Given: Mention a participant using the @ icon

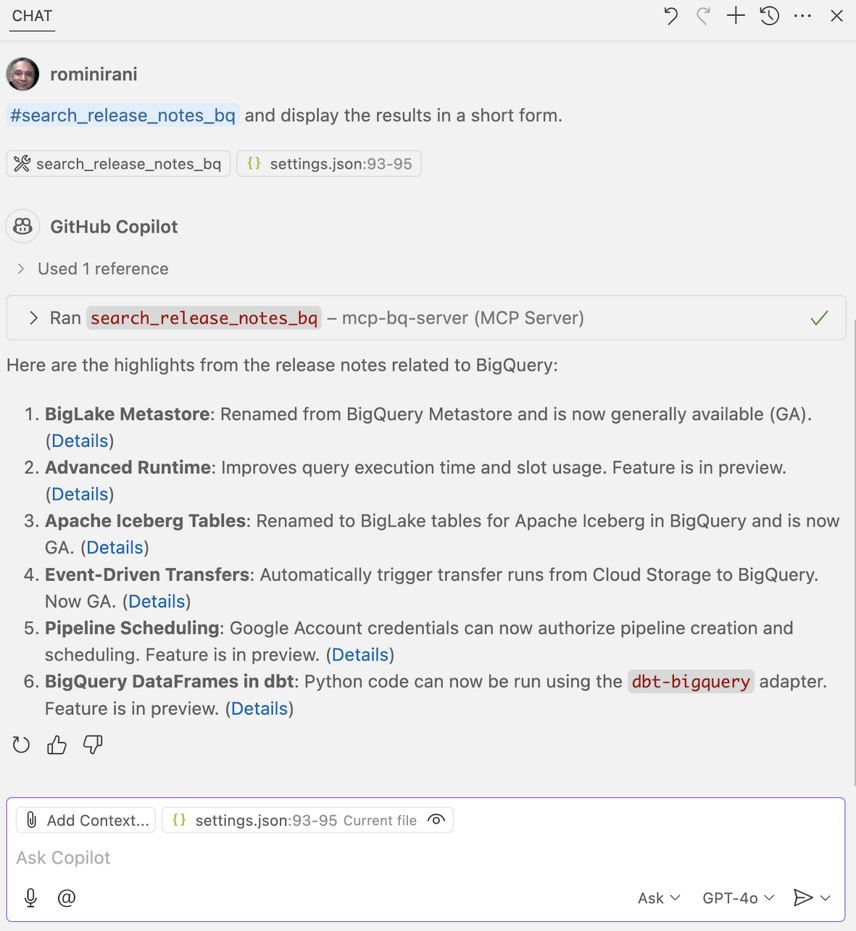Looking at the screenshot, I should point(66,897).
